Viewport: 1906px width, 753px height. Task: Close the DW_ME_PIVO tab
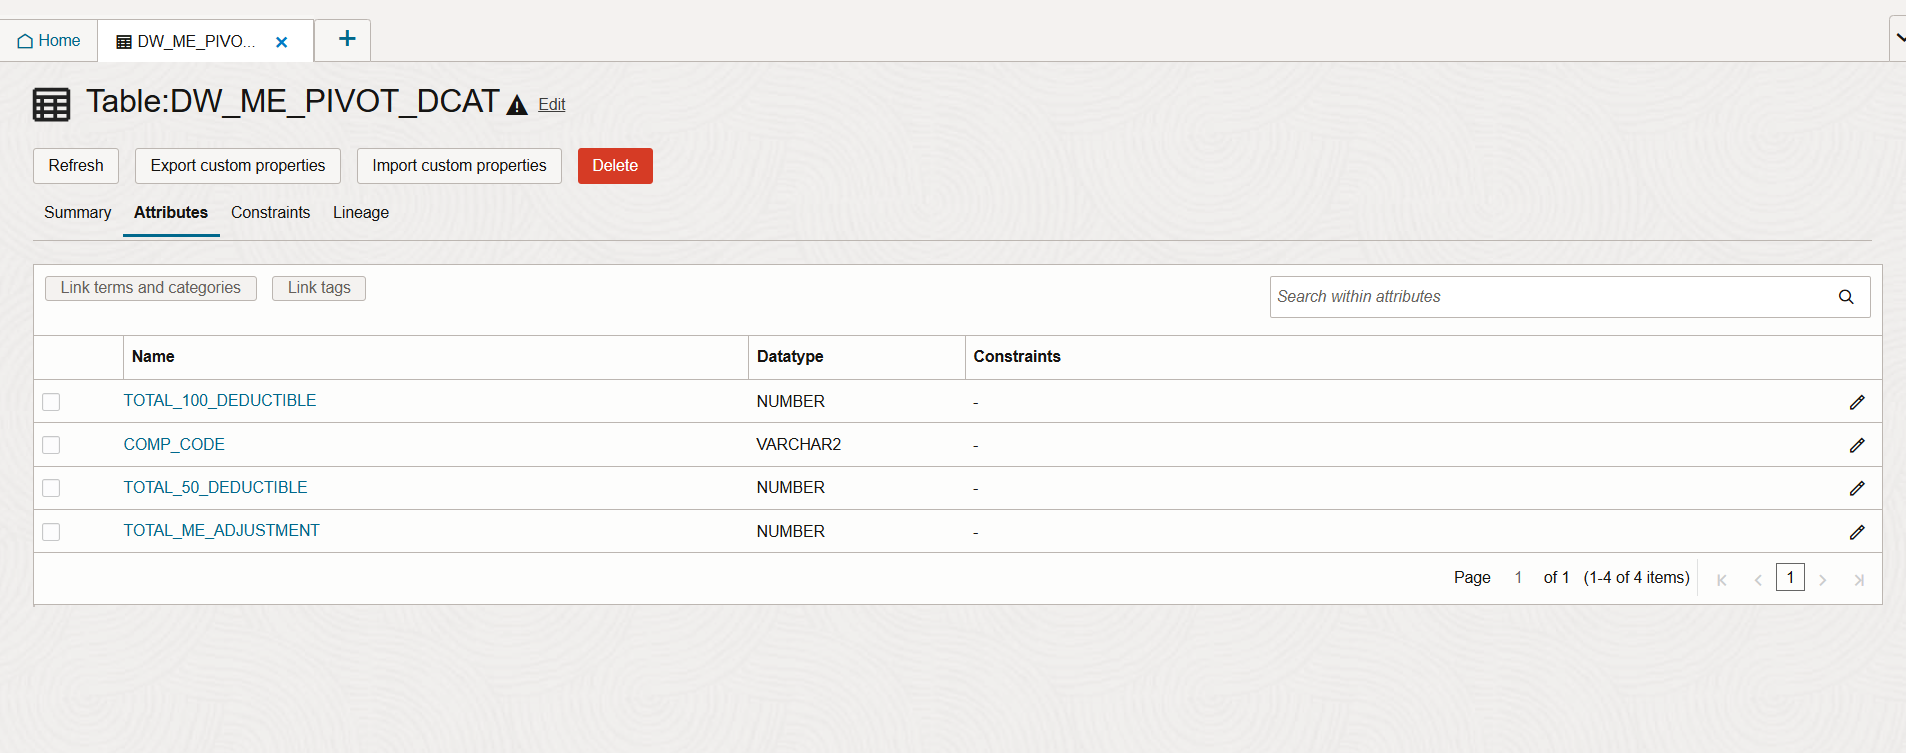[x=282, y=42]
